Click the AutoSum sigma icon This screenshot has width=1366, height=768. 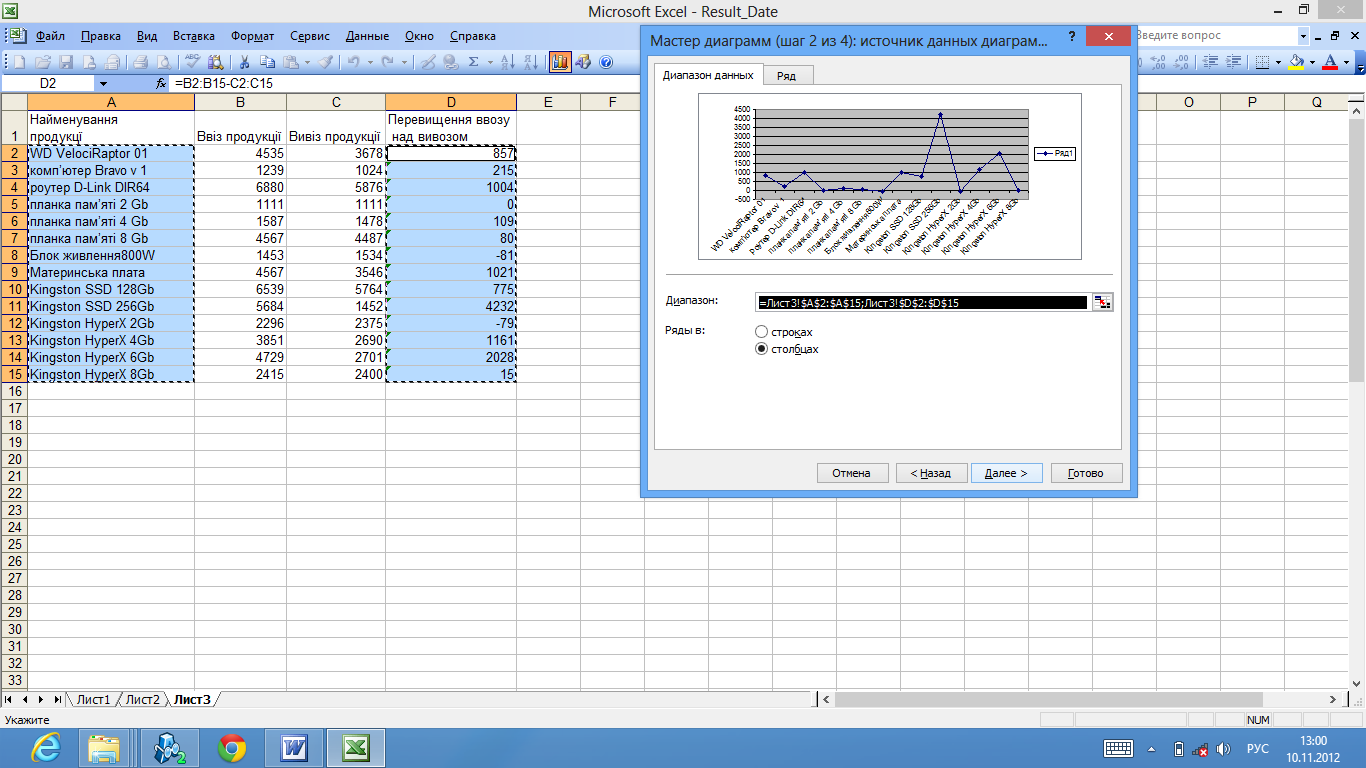pos(473,62)
